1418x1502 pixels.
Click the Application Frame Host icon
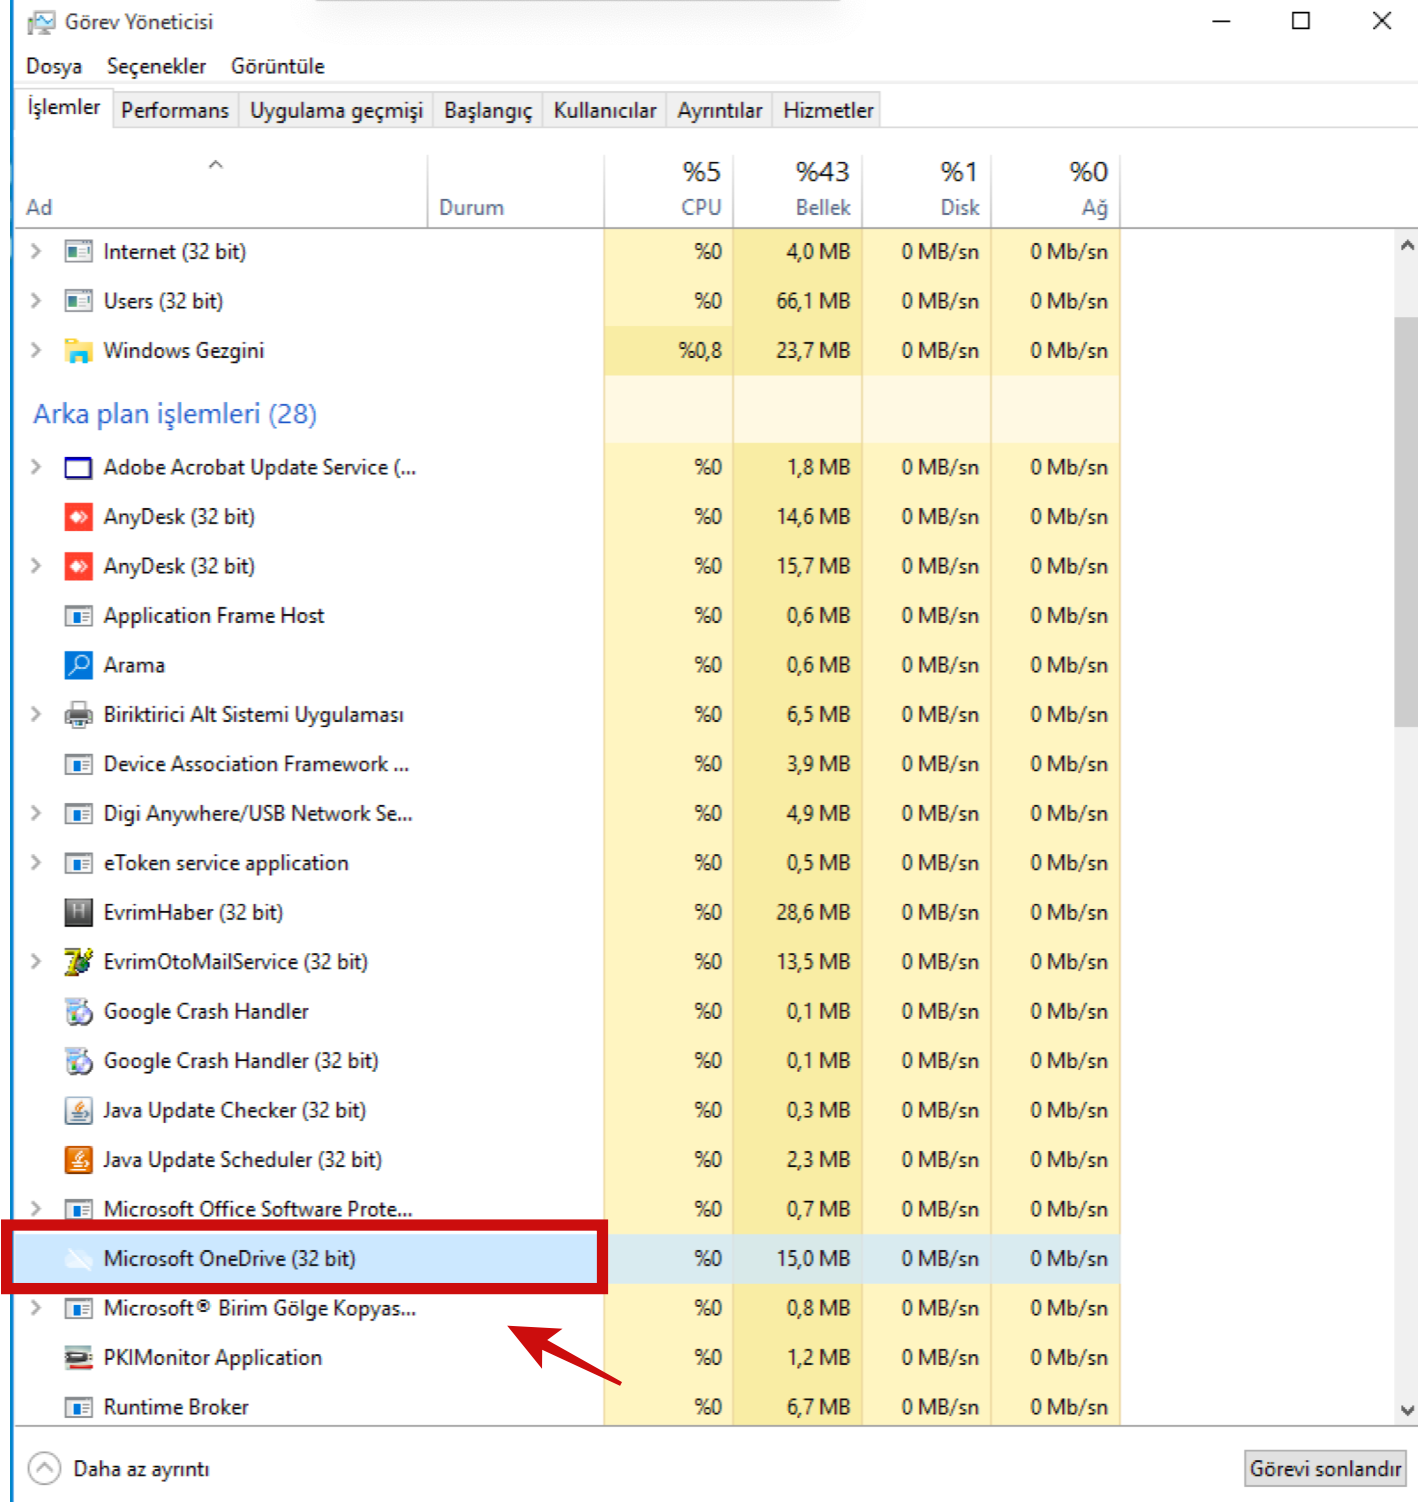pyautogui.click(x=78, y=616)
